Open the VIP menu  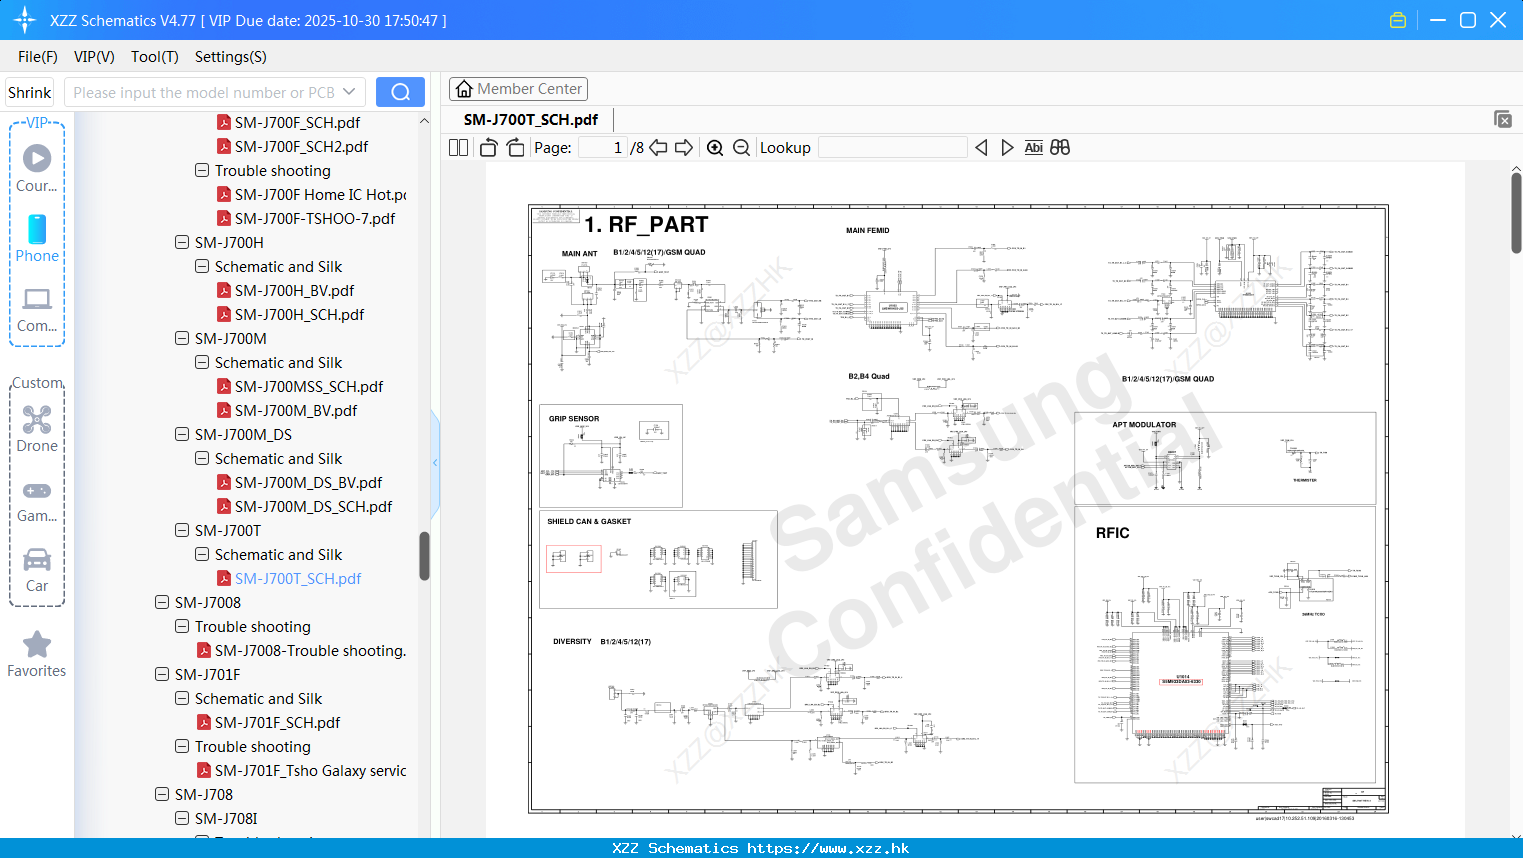click(94, 57)
